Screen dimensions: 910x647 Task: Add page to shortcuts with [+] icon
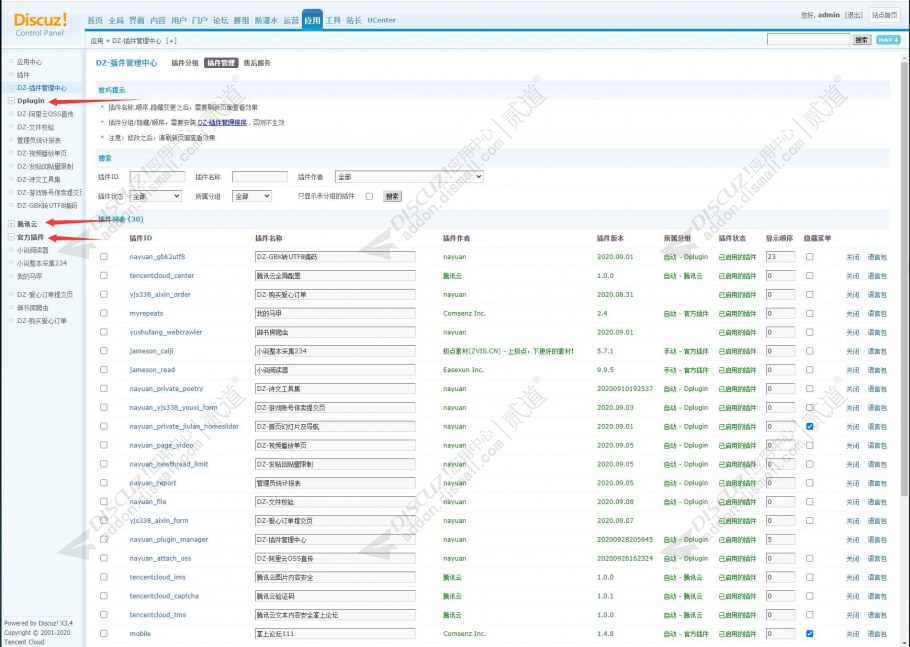click(x=171, y=41)
